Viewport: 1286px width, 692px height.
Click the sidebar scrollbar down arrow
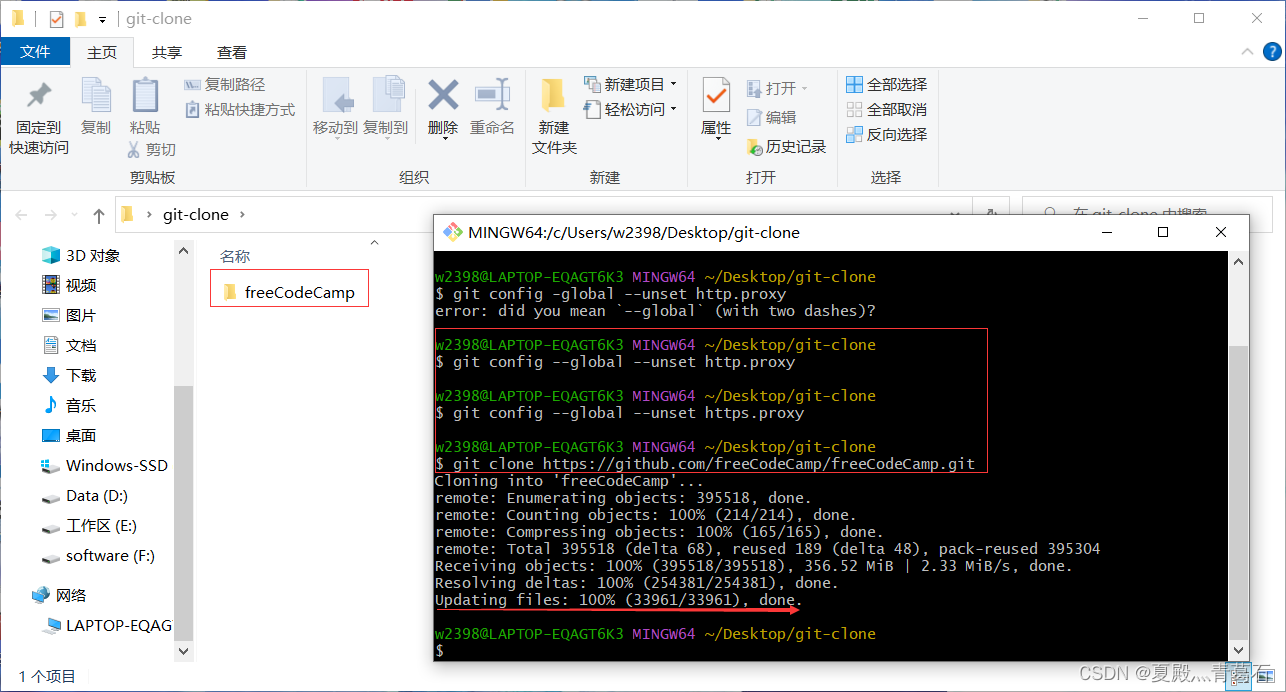point(183,650)
